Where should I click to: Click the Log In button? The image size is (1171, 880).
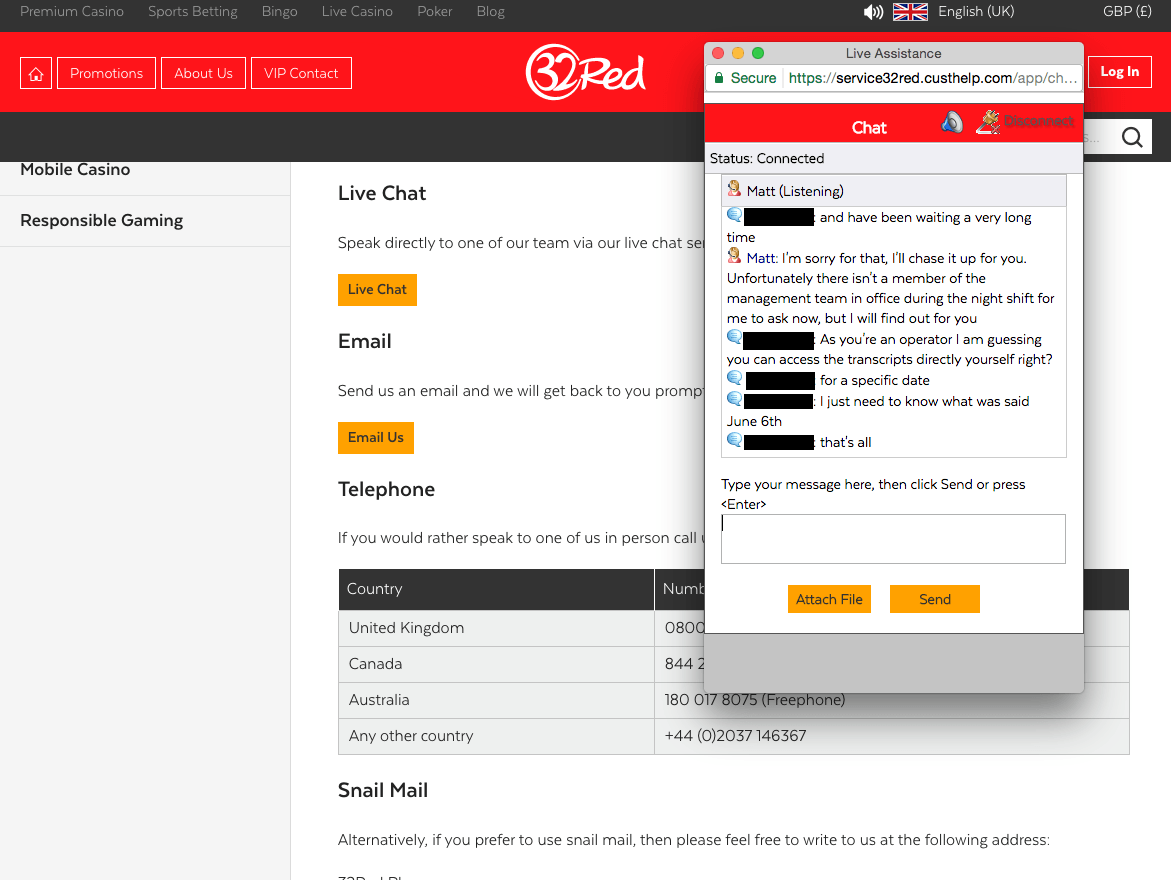pos(1119,72)
